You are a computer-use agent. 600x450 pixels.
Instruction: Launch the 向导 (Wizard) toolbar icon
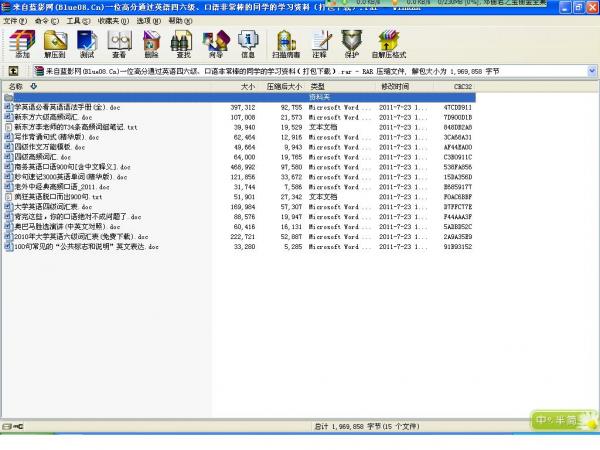point(216,44)
